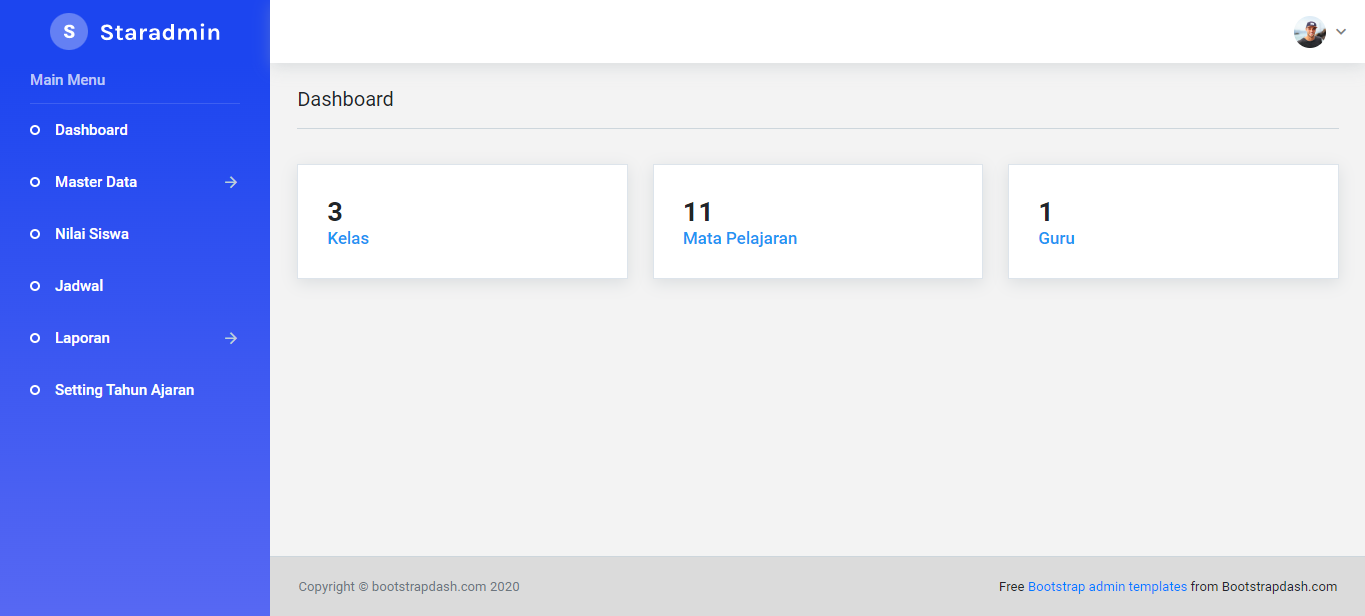
Task: Click the Staradmin 'S' logo icon
Action: 69,32
